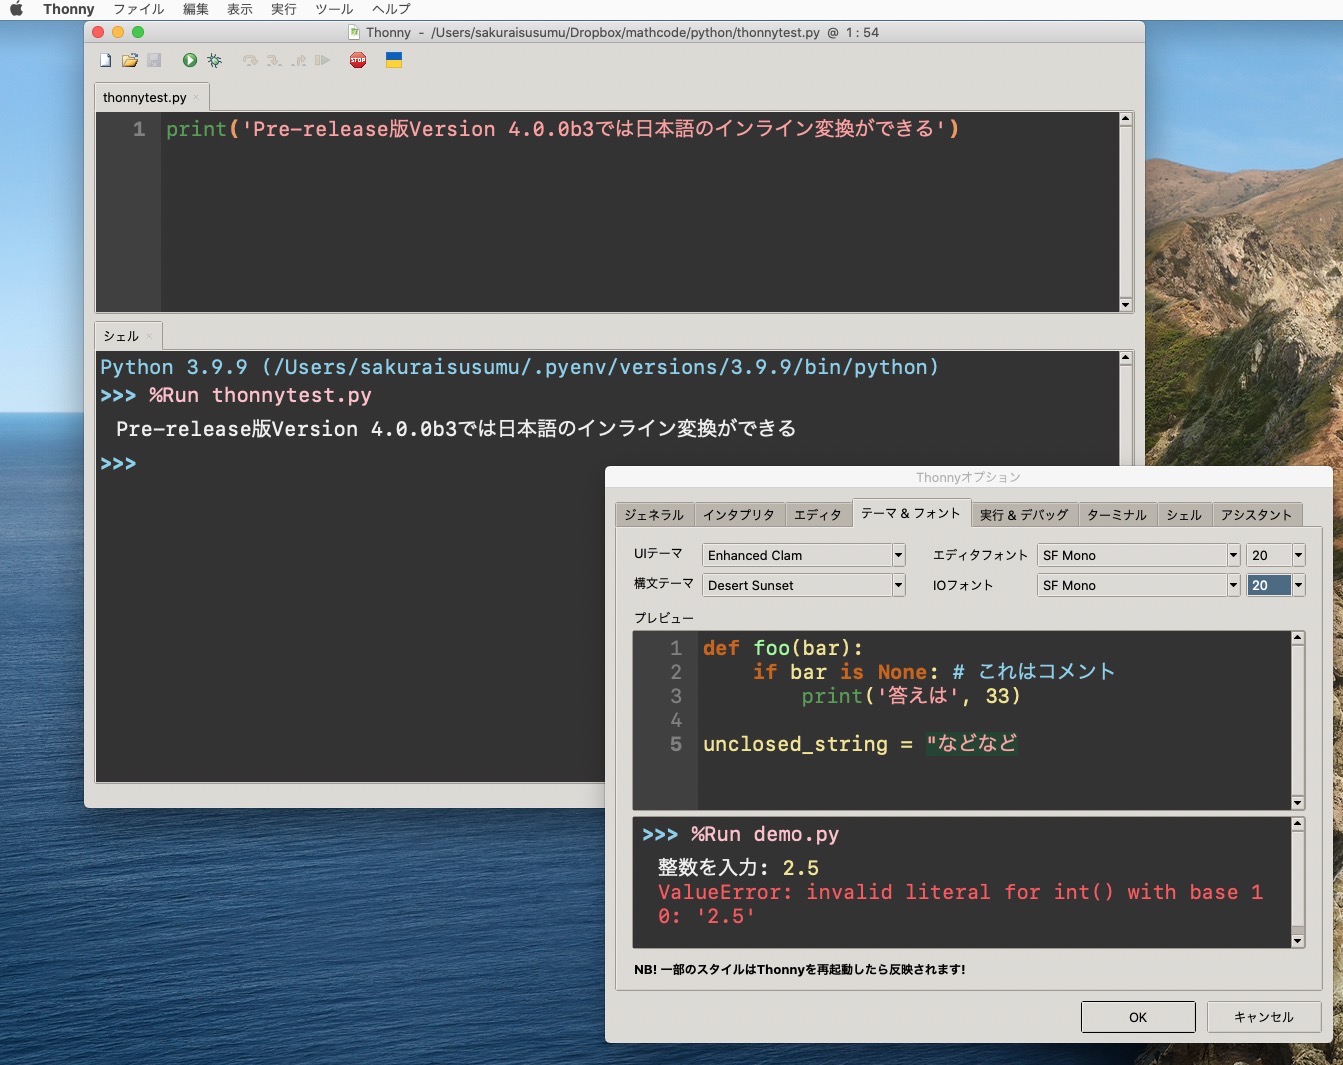Screen dimensions: 1343x1065
Task: Select the テーマ & フォント tab
Action: [x=911, y=513]
